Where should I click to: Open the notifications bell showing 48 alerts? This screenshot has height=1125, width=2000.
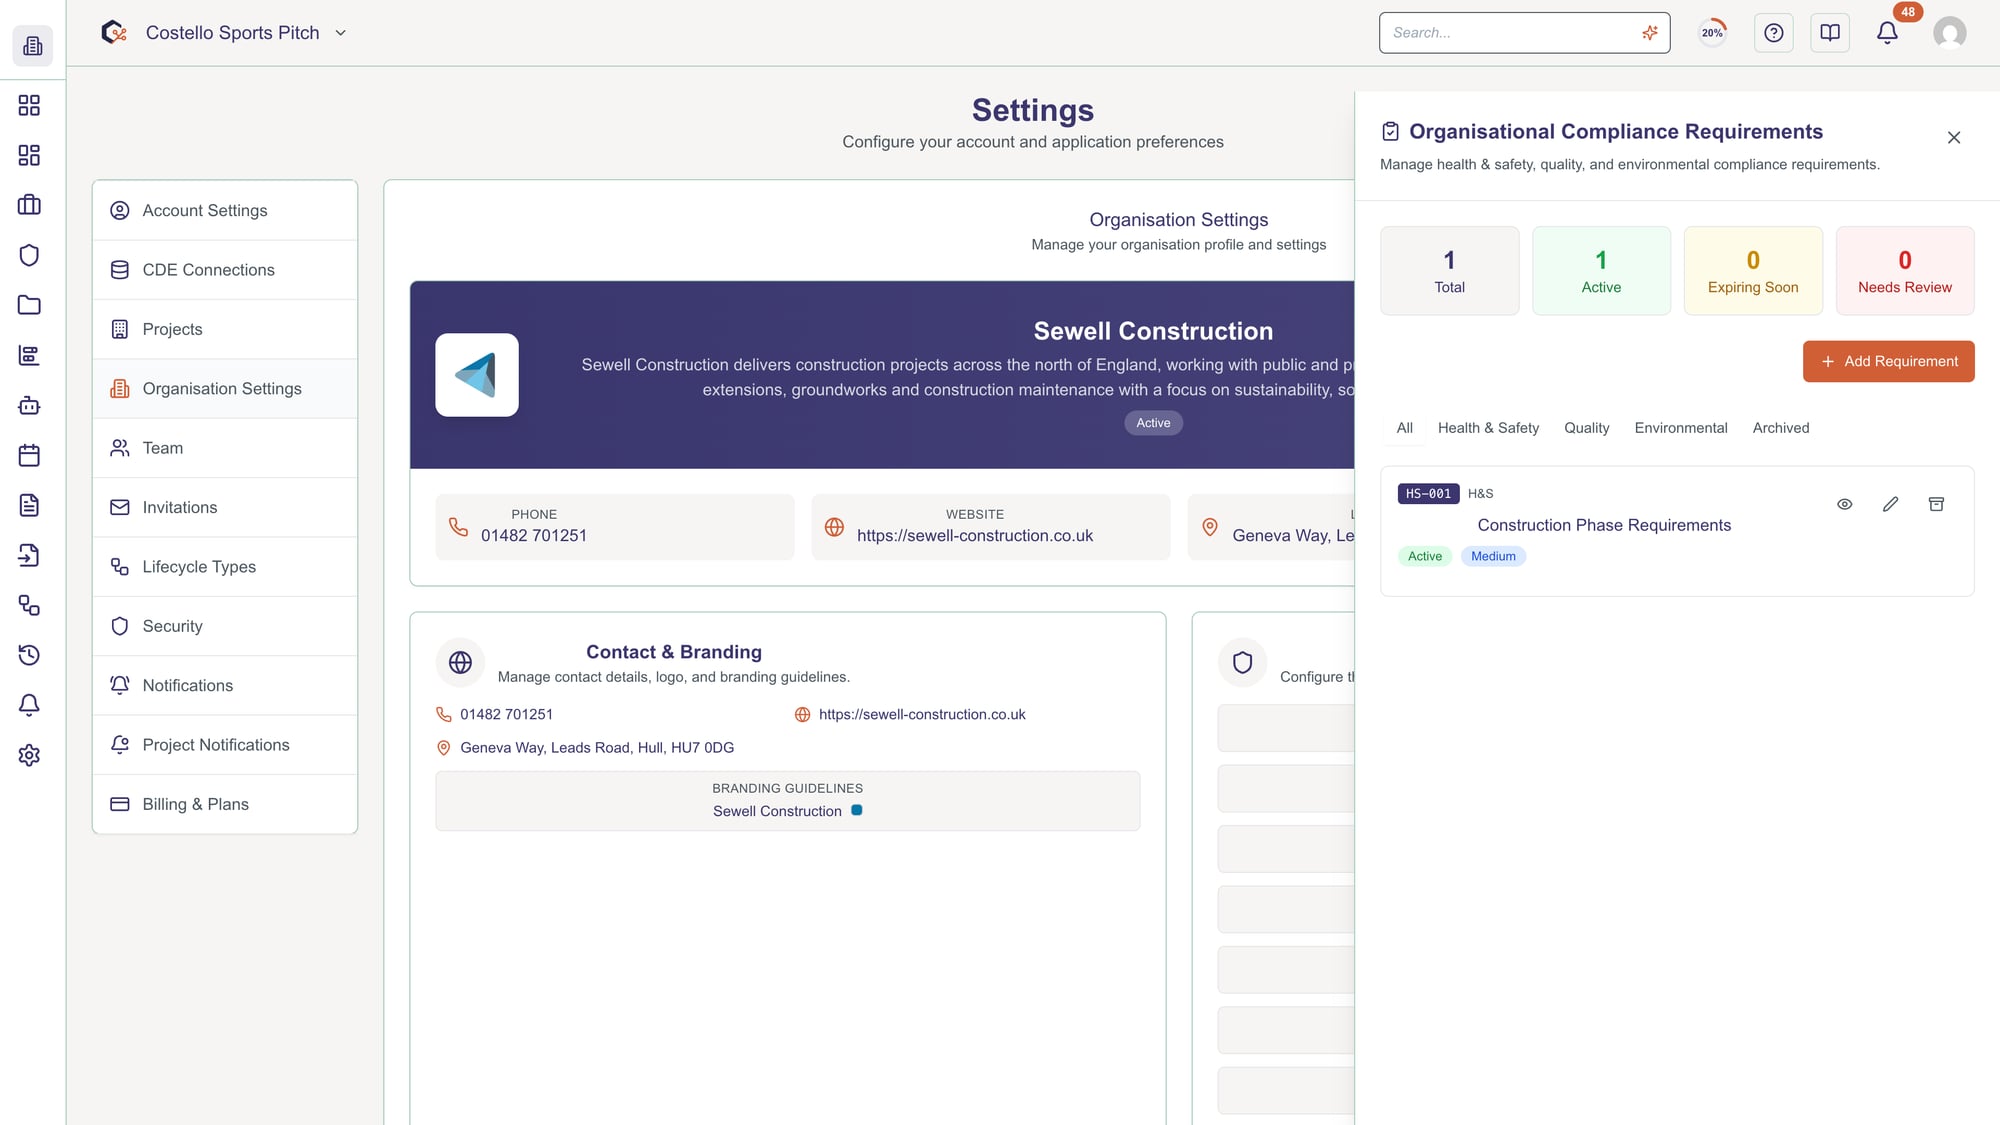(1886, 32)
